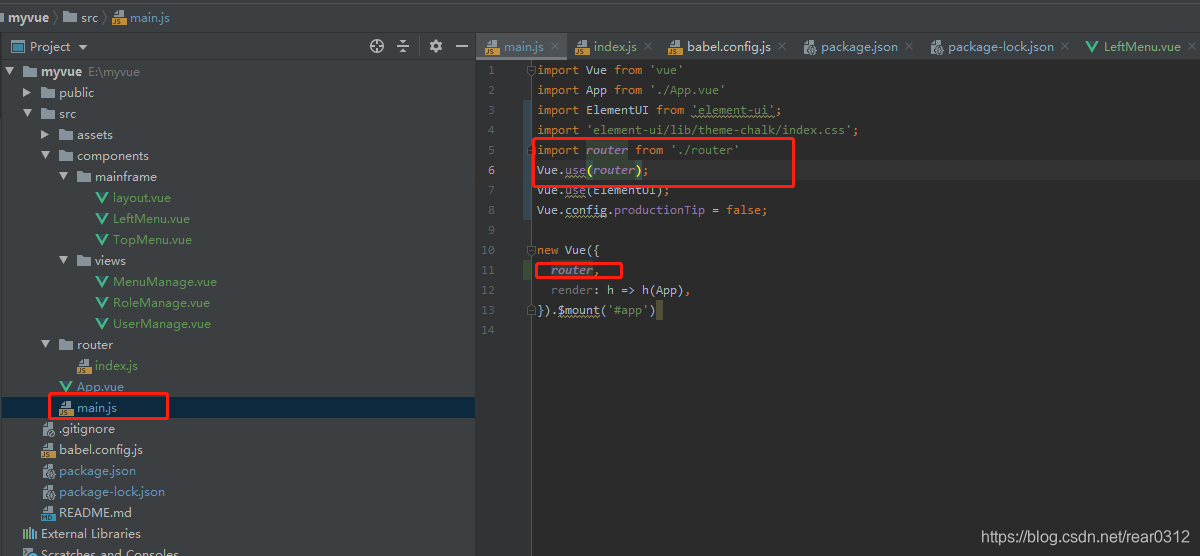Click the components folder icon

[x=66, y=155]
